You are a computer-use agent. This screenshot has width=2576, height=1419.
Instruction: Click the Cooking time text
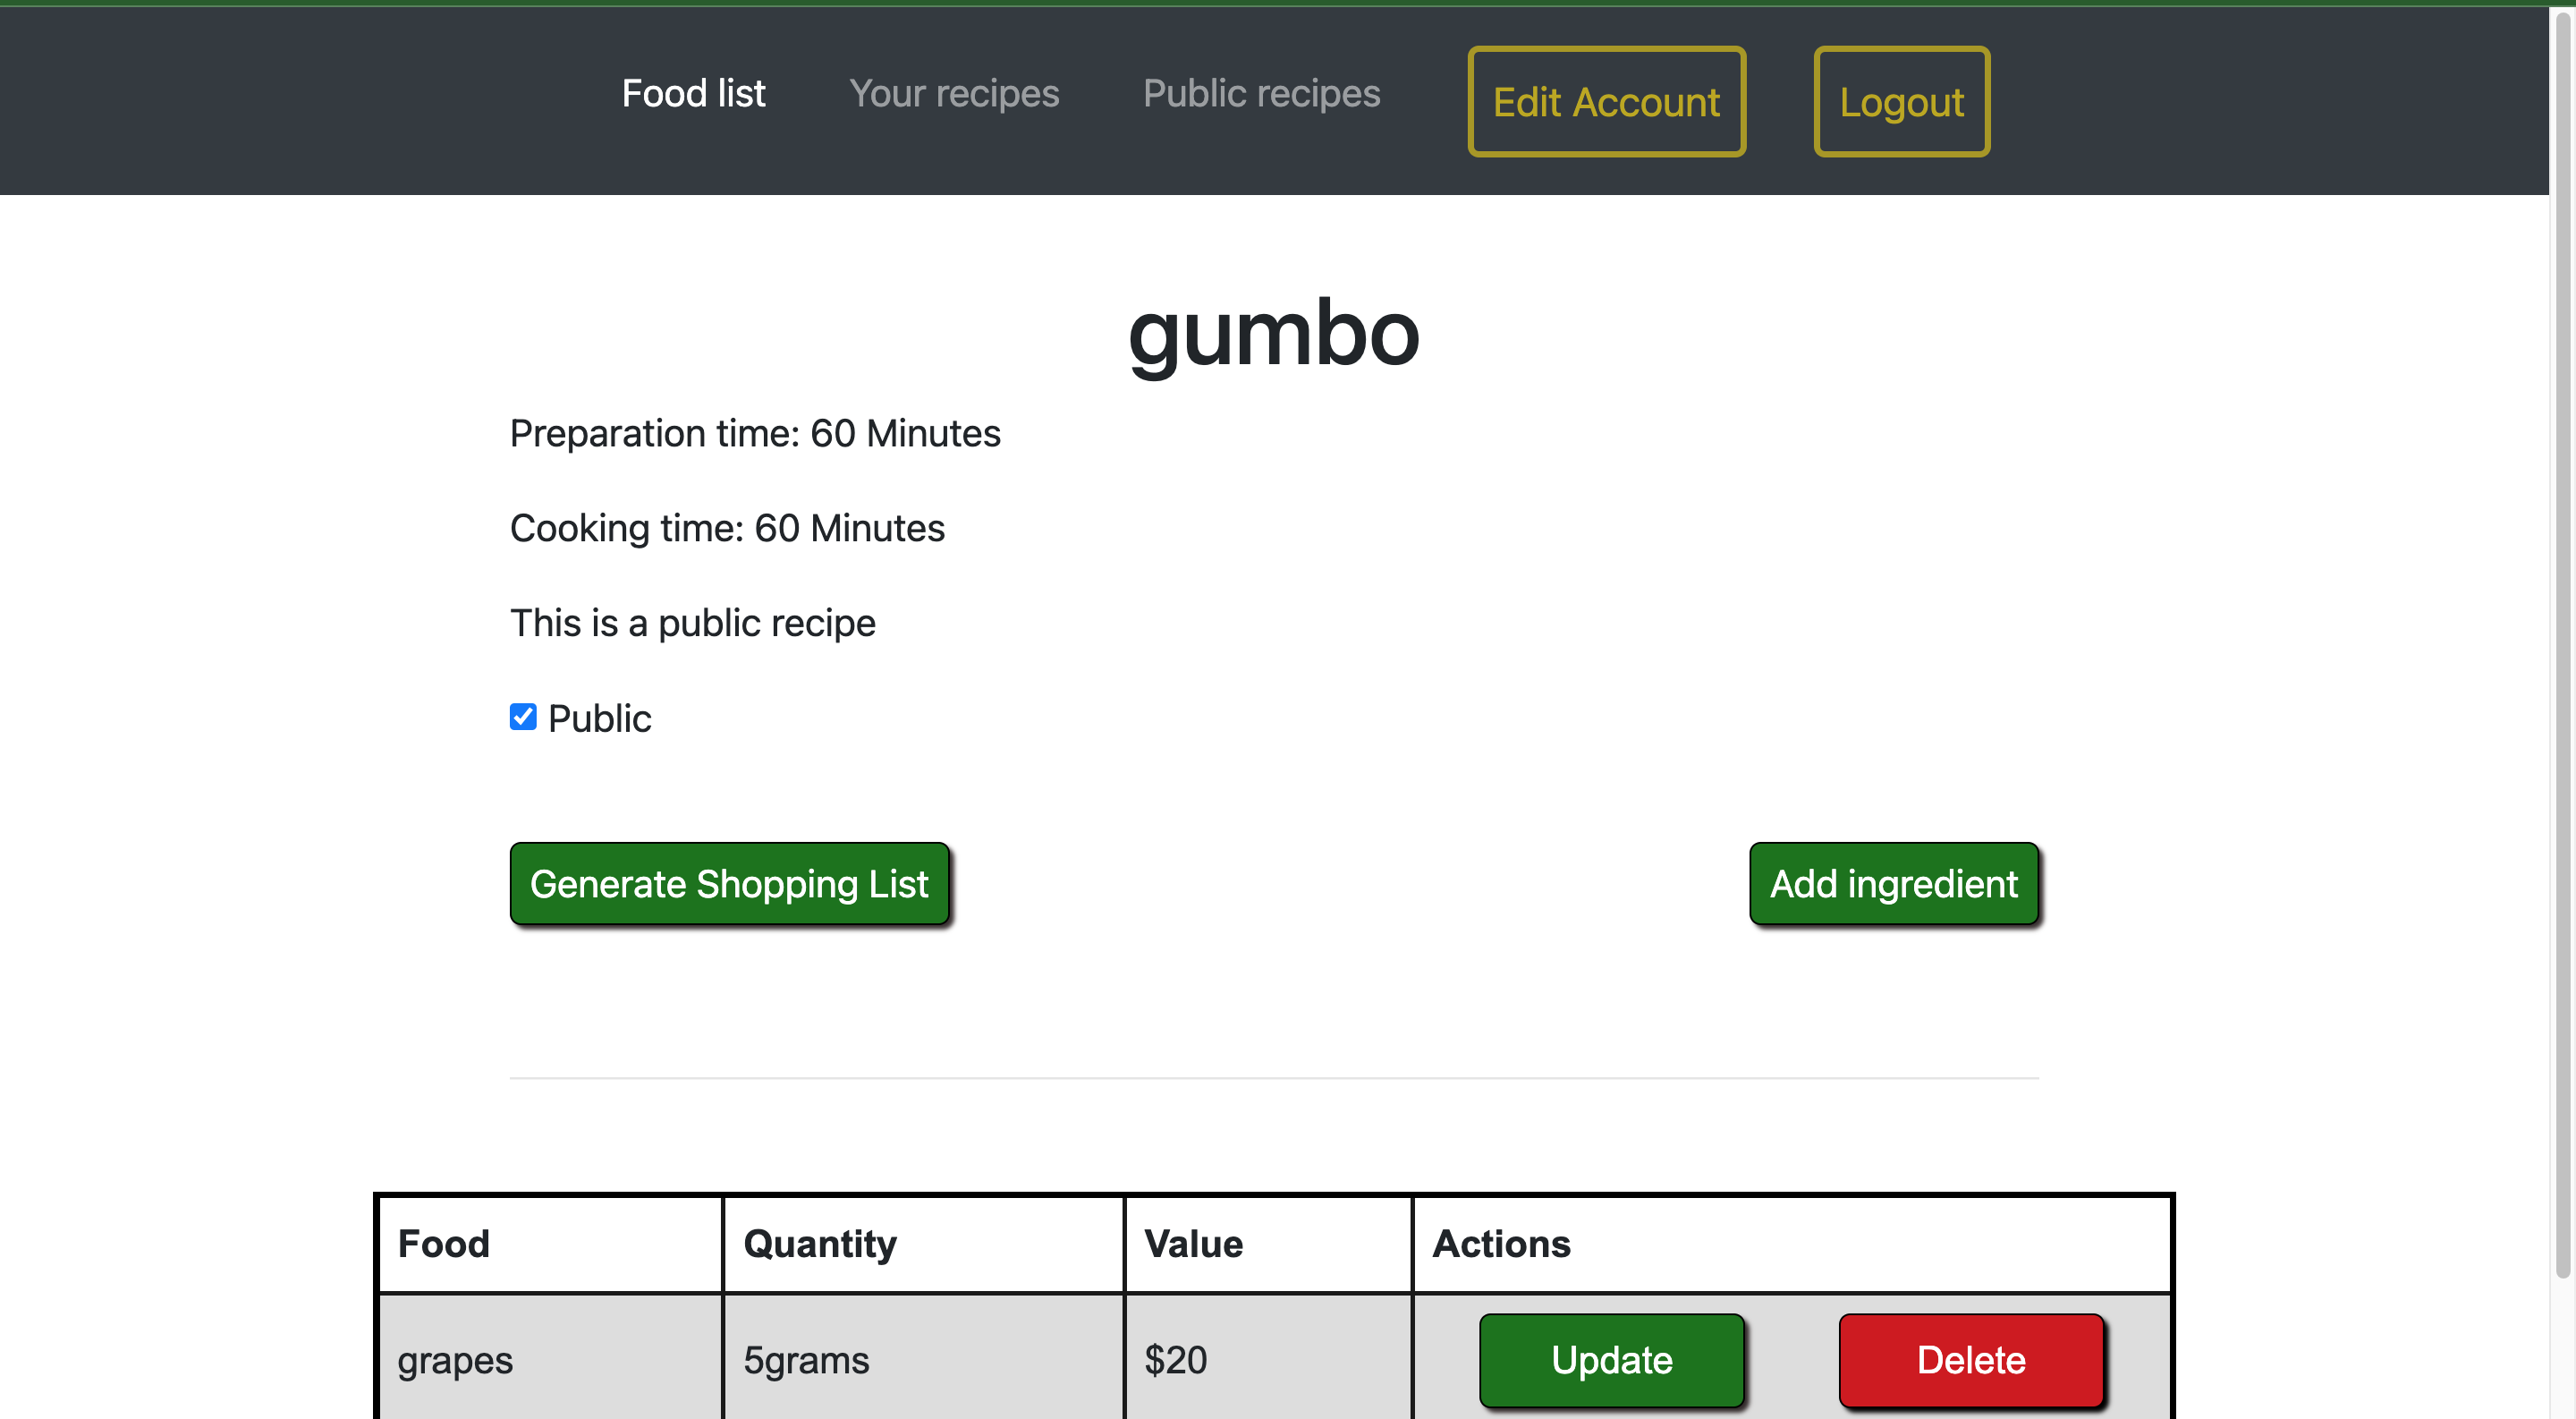tap(727, 527)
